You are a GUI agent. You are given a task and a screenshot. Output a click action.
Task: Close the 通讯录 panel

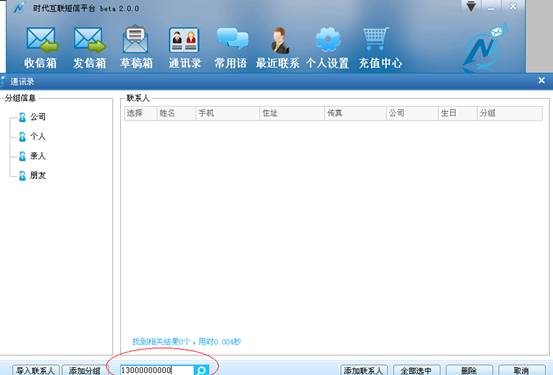click(542, 81)
